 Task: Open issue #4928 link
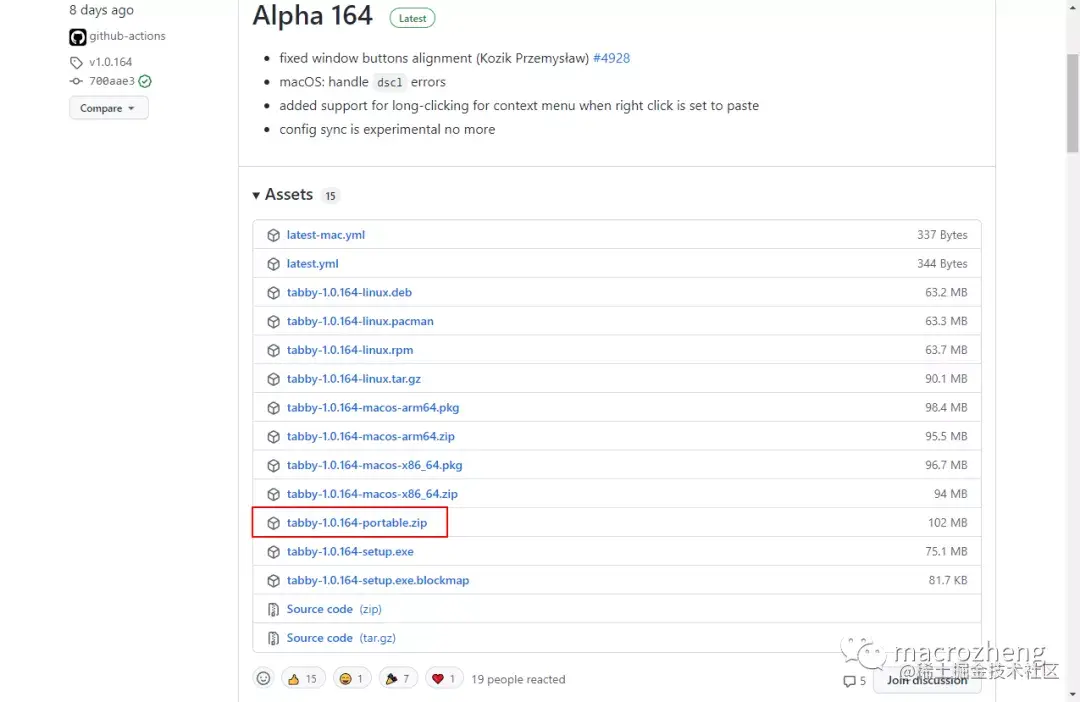coord(611,58)
